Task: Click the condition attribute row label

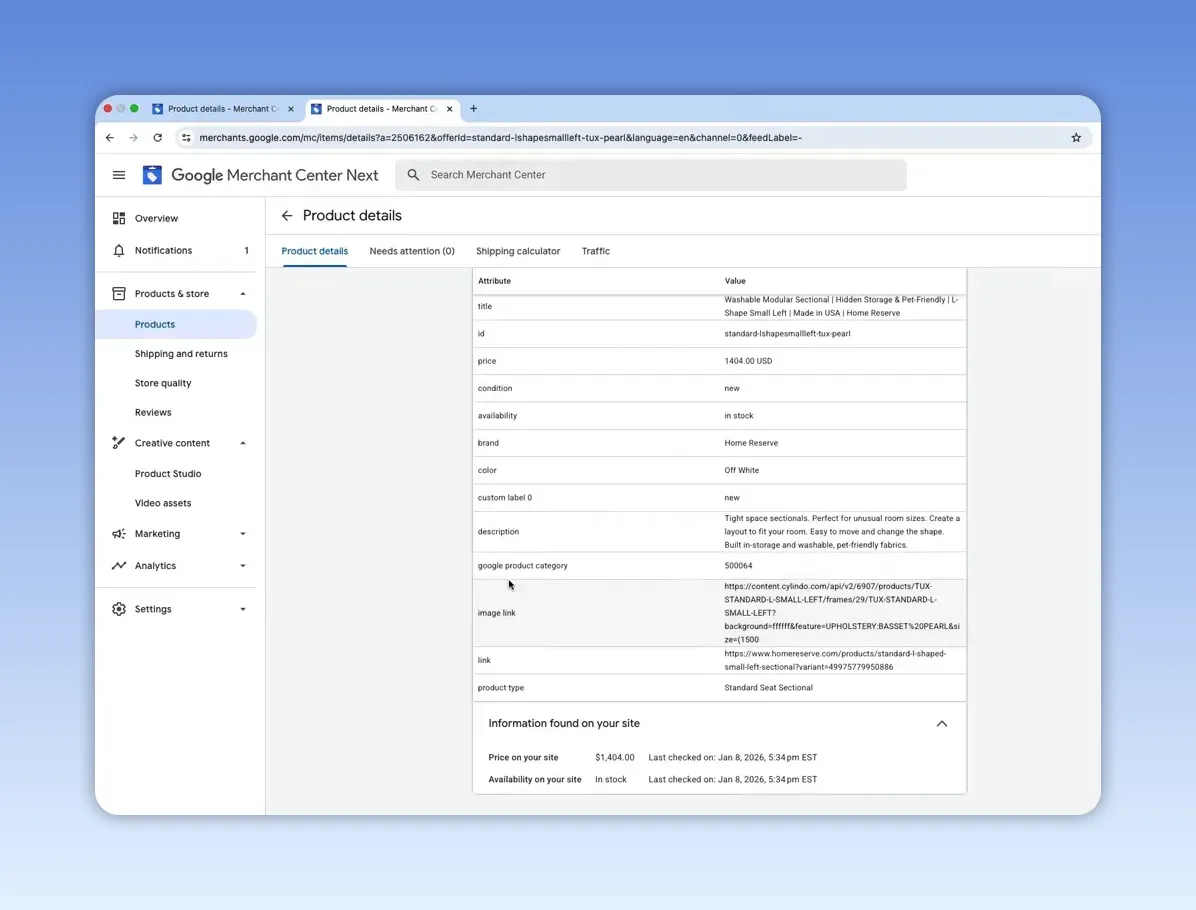Action: [x=495, y=388]
